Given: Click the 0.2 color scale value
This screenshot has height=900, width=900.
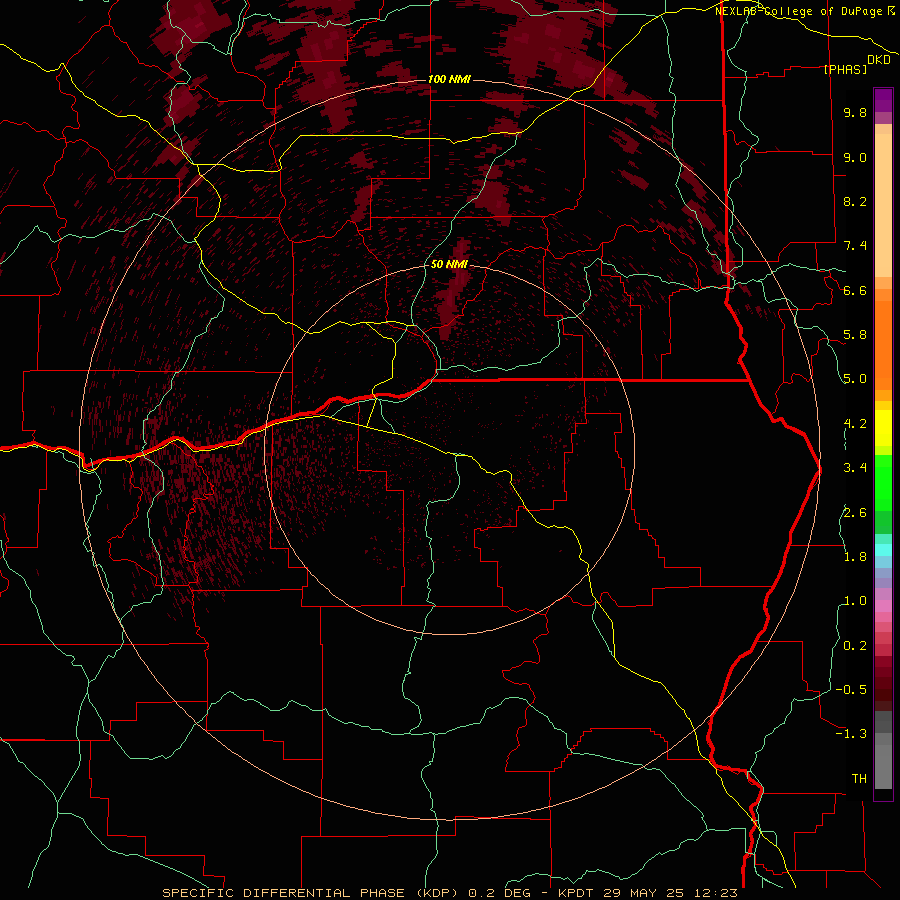Looking at the screenshot, I should point(855,646).
